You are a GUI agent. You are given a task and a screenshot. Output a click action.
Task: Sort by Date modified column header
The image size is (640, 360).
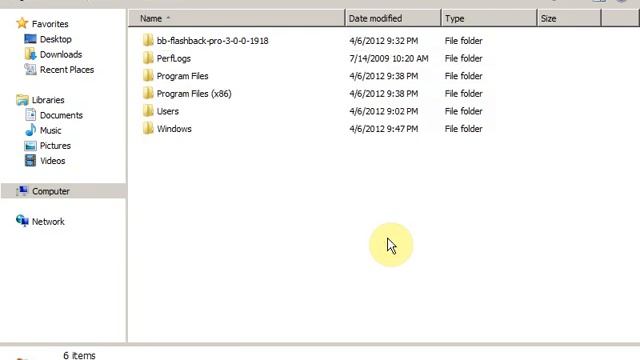[x=393, y=18]
